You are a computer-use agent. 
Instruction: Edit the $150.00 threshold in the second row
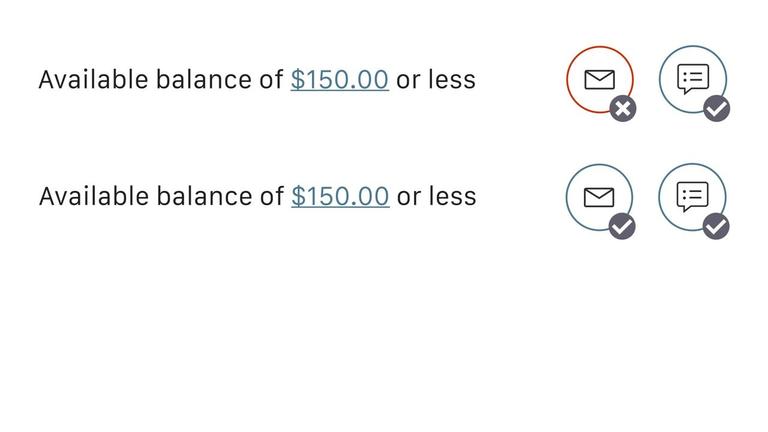340,196
